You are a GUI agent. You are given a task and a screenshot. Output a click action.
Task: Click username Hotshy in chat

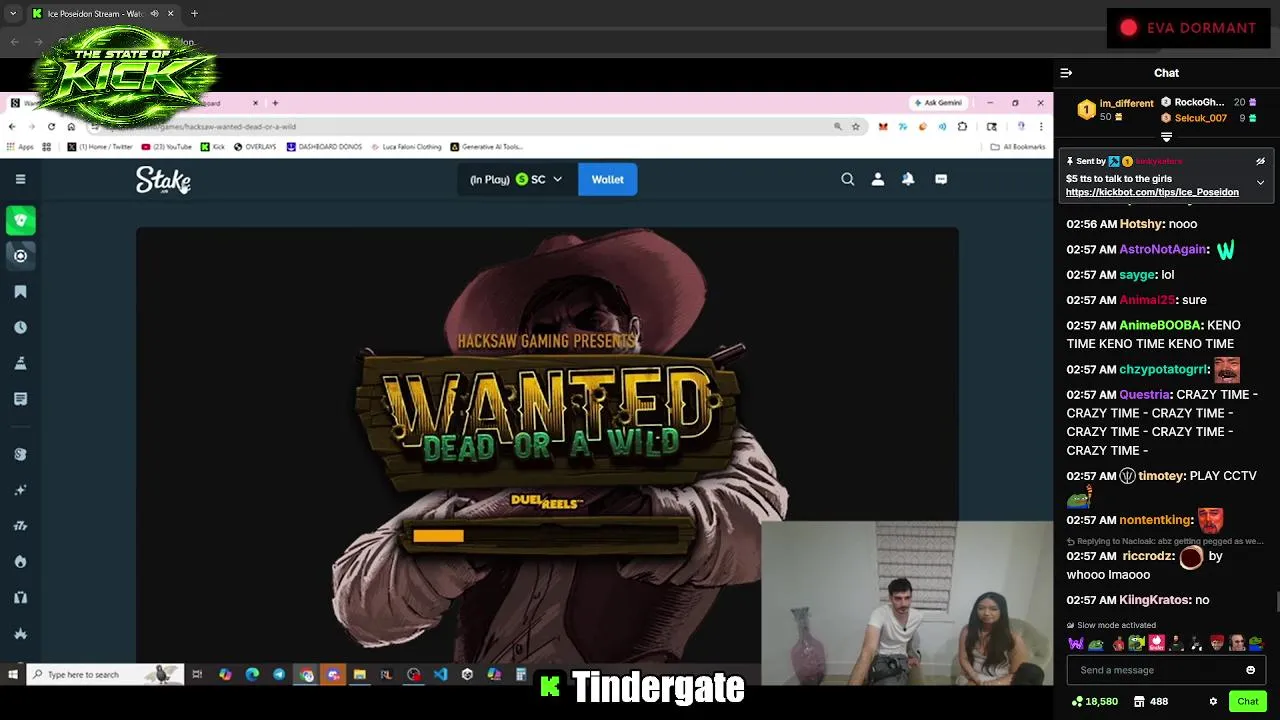coord(1140,224)
